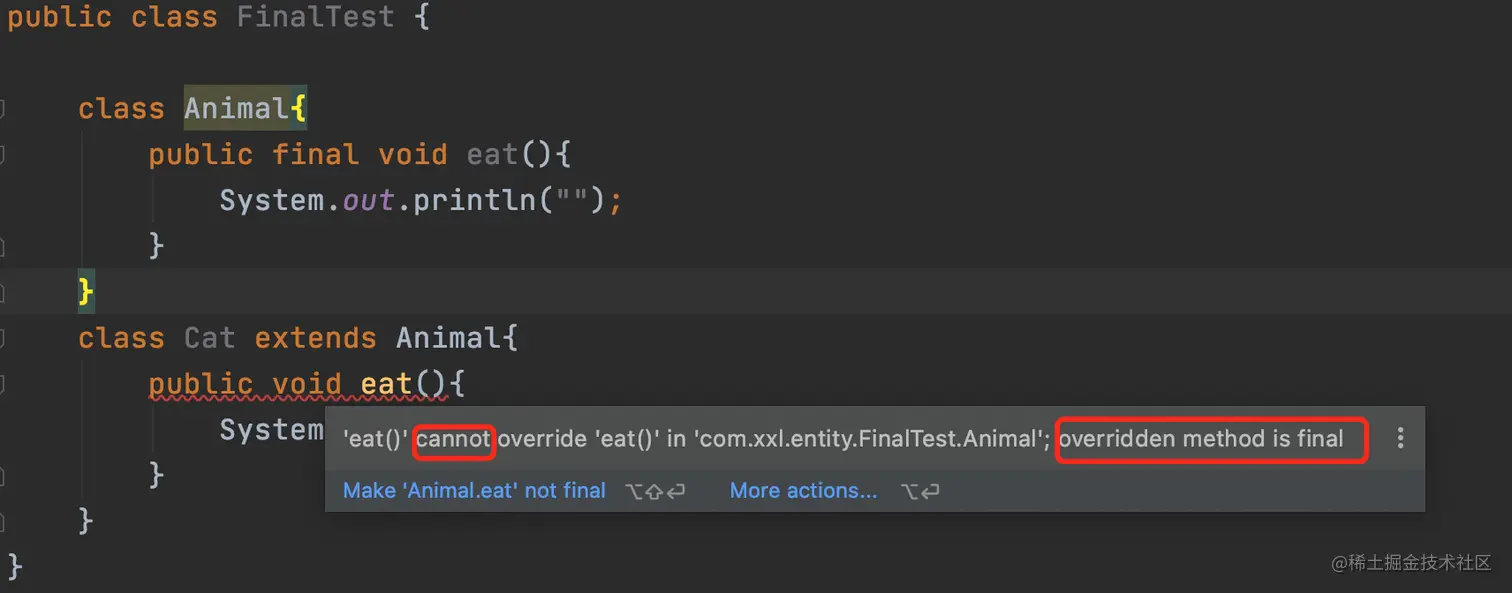Place cursor in the tooltip's 'overridden method is final' text
1512x593 pixels.
pos(1201,438)
